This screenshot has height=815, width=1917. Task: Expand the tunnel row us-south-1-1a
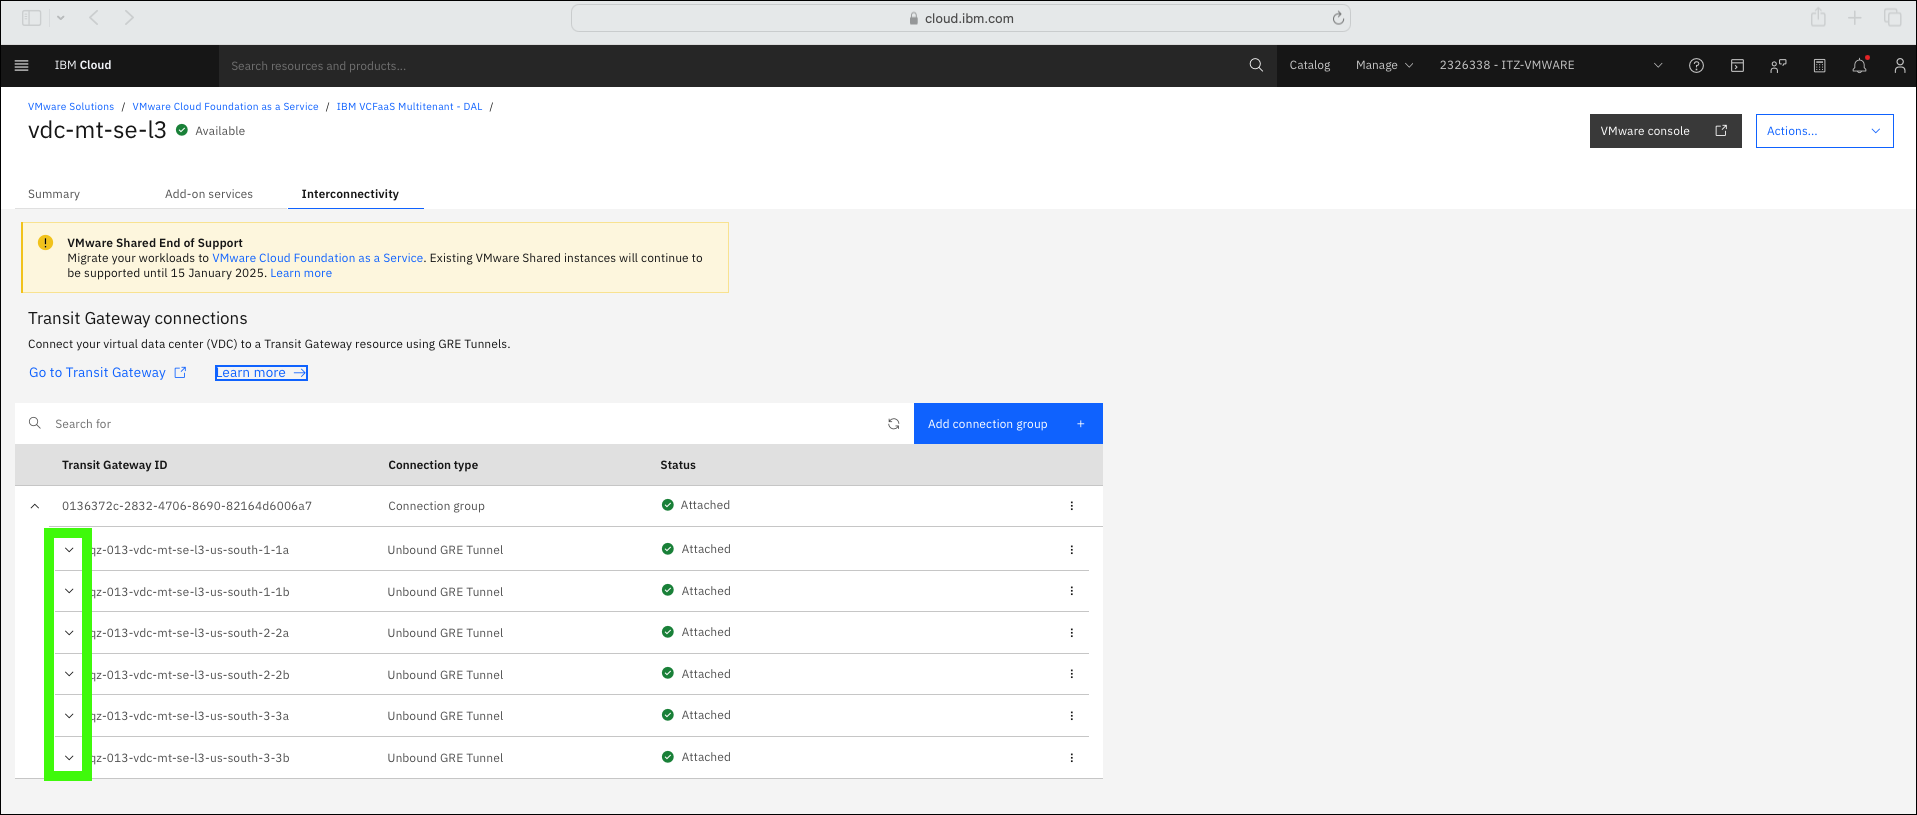click(69, 550)
